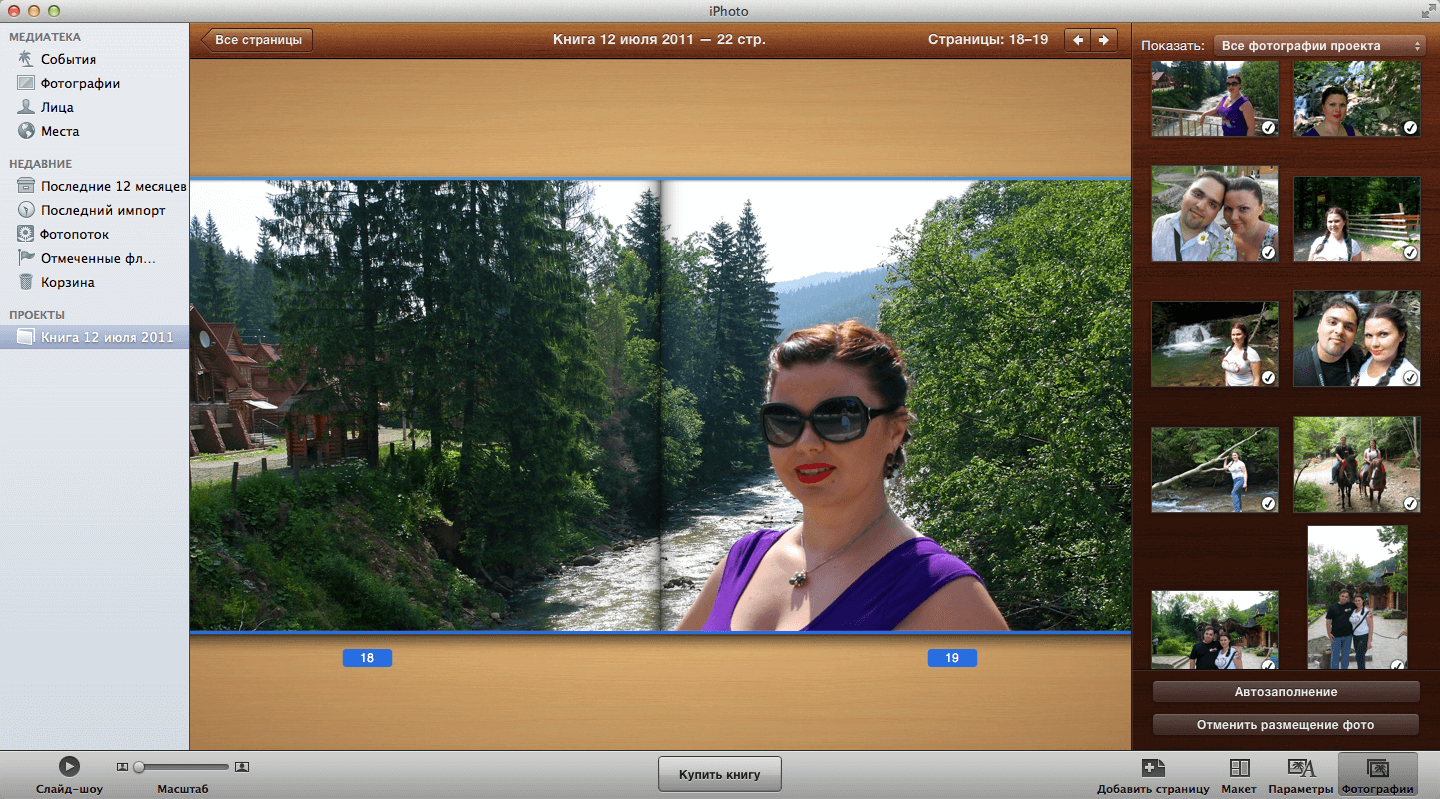Viewport: 1440px width, 799px height.
Task: Open the Макет layout panel
Action: pos(1239,768)
